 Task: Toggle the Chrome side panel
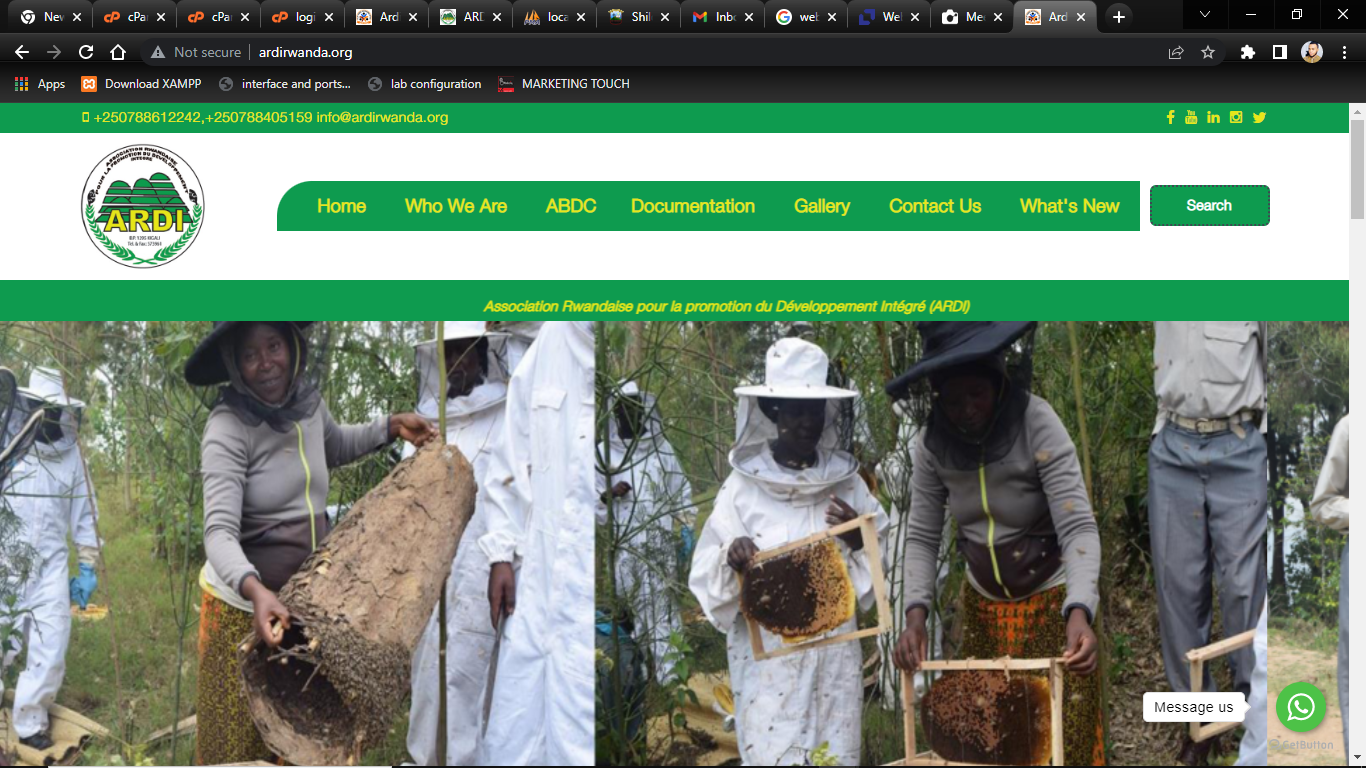[1279, 52]
